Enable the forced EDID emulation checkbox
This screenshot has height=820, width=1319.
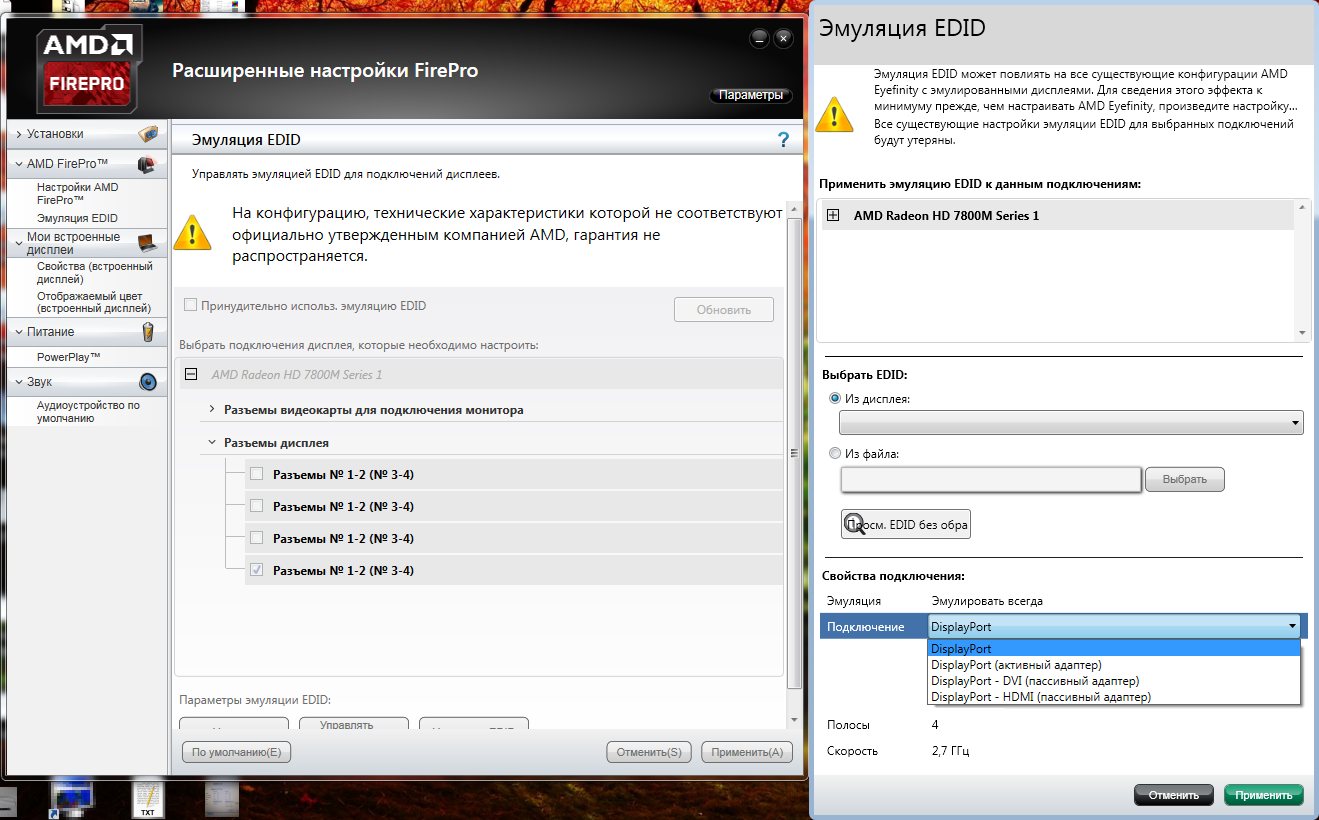[x=190, y=306]
